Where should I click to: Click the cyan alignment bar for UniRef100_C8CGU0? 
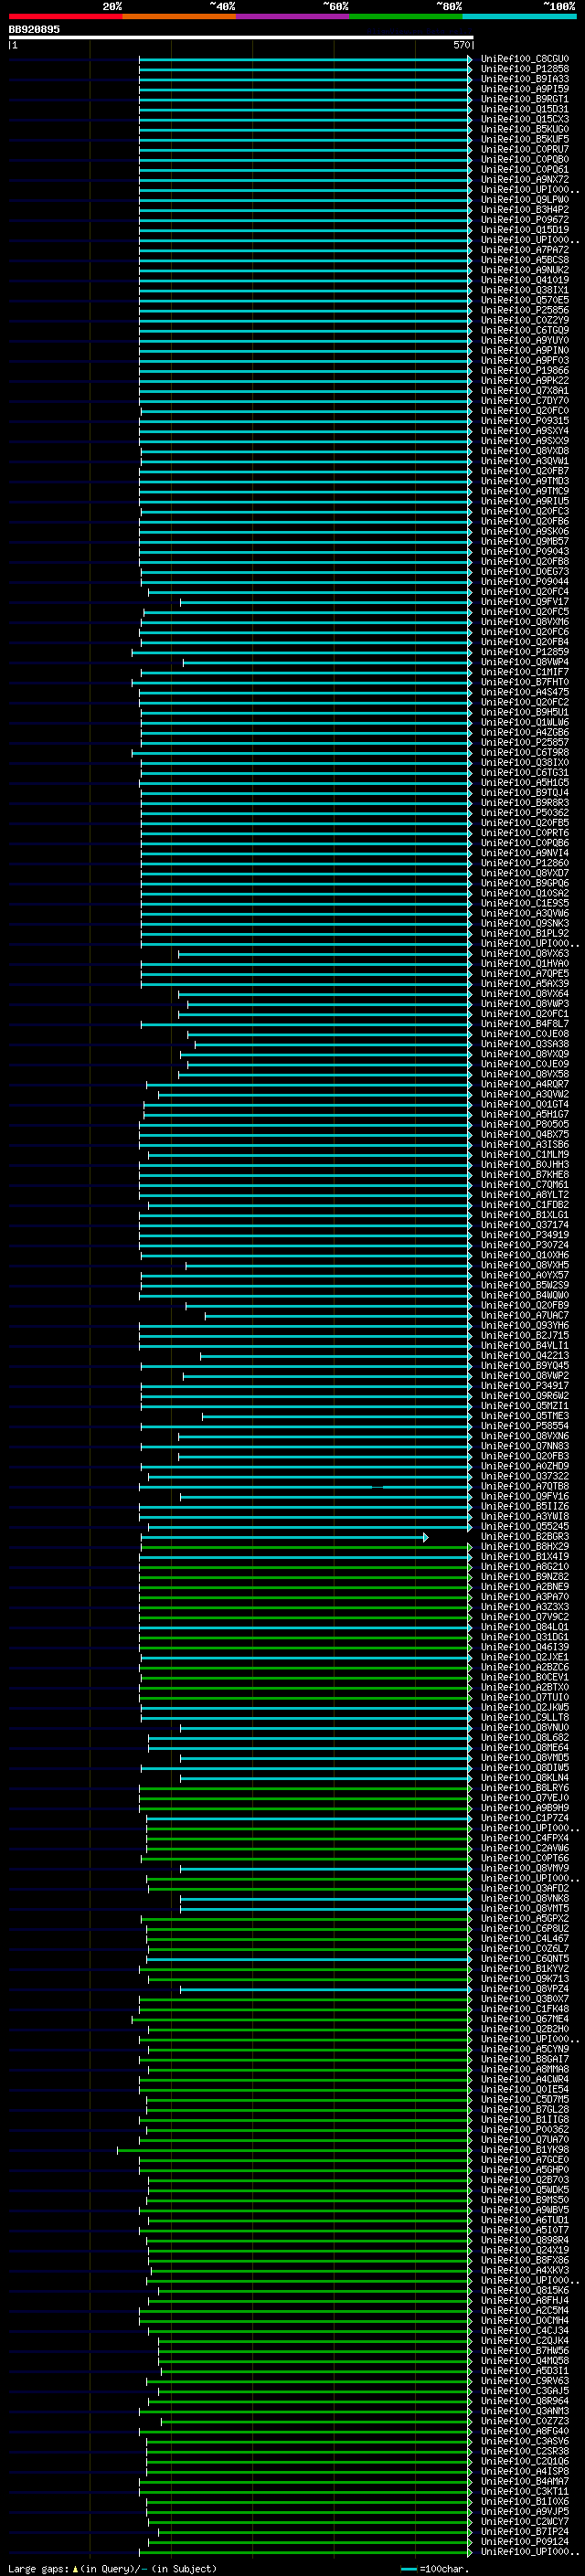[x=305, y=59]
